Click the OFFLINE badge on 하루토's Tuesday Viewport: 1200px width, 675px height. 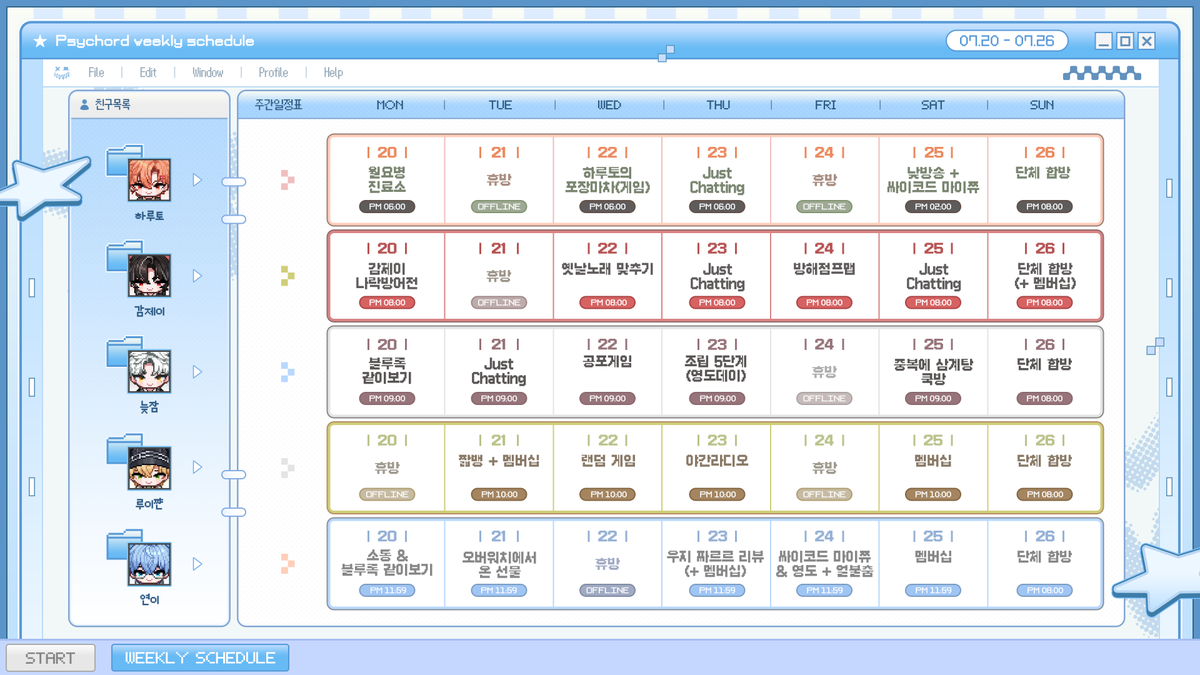coord(499,207)
